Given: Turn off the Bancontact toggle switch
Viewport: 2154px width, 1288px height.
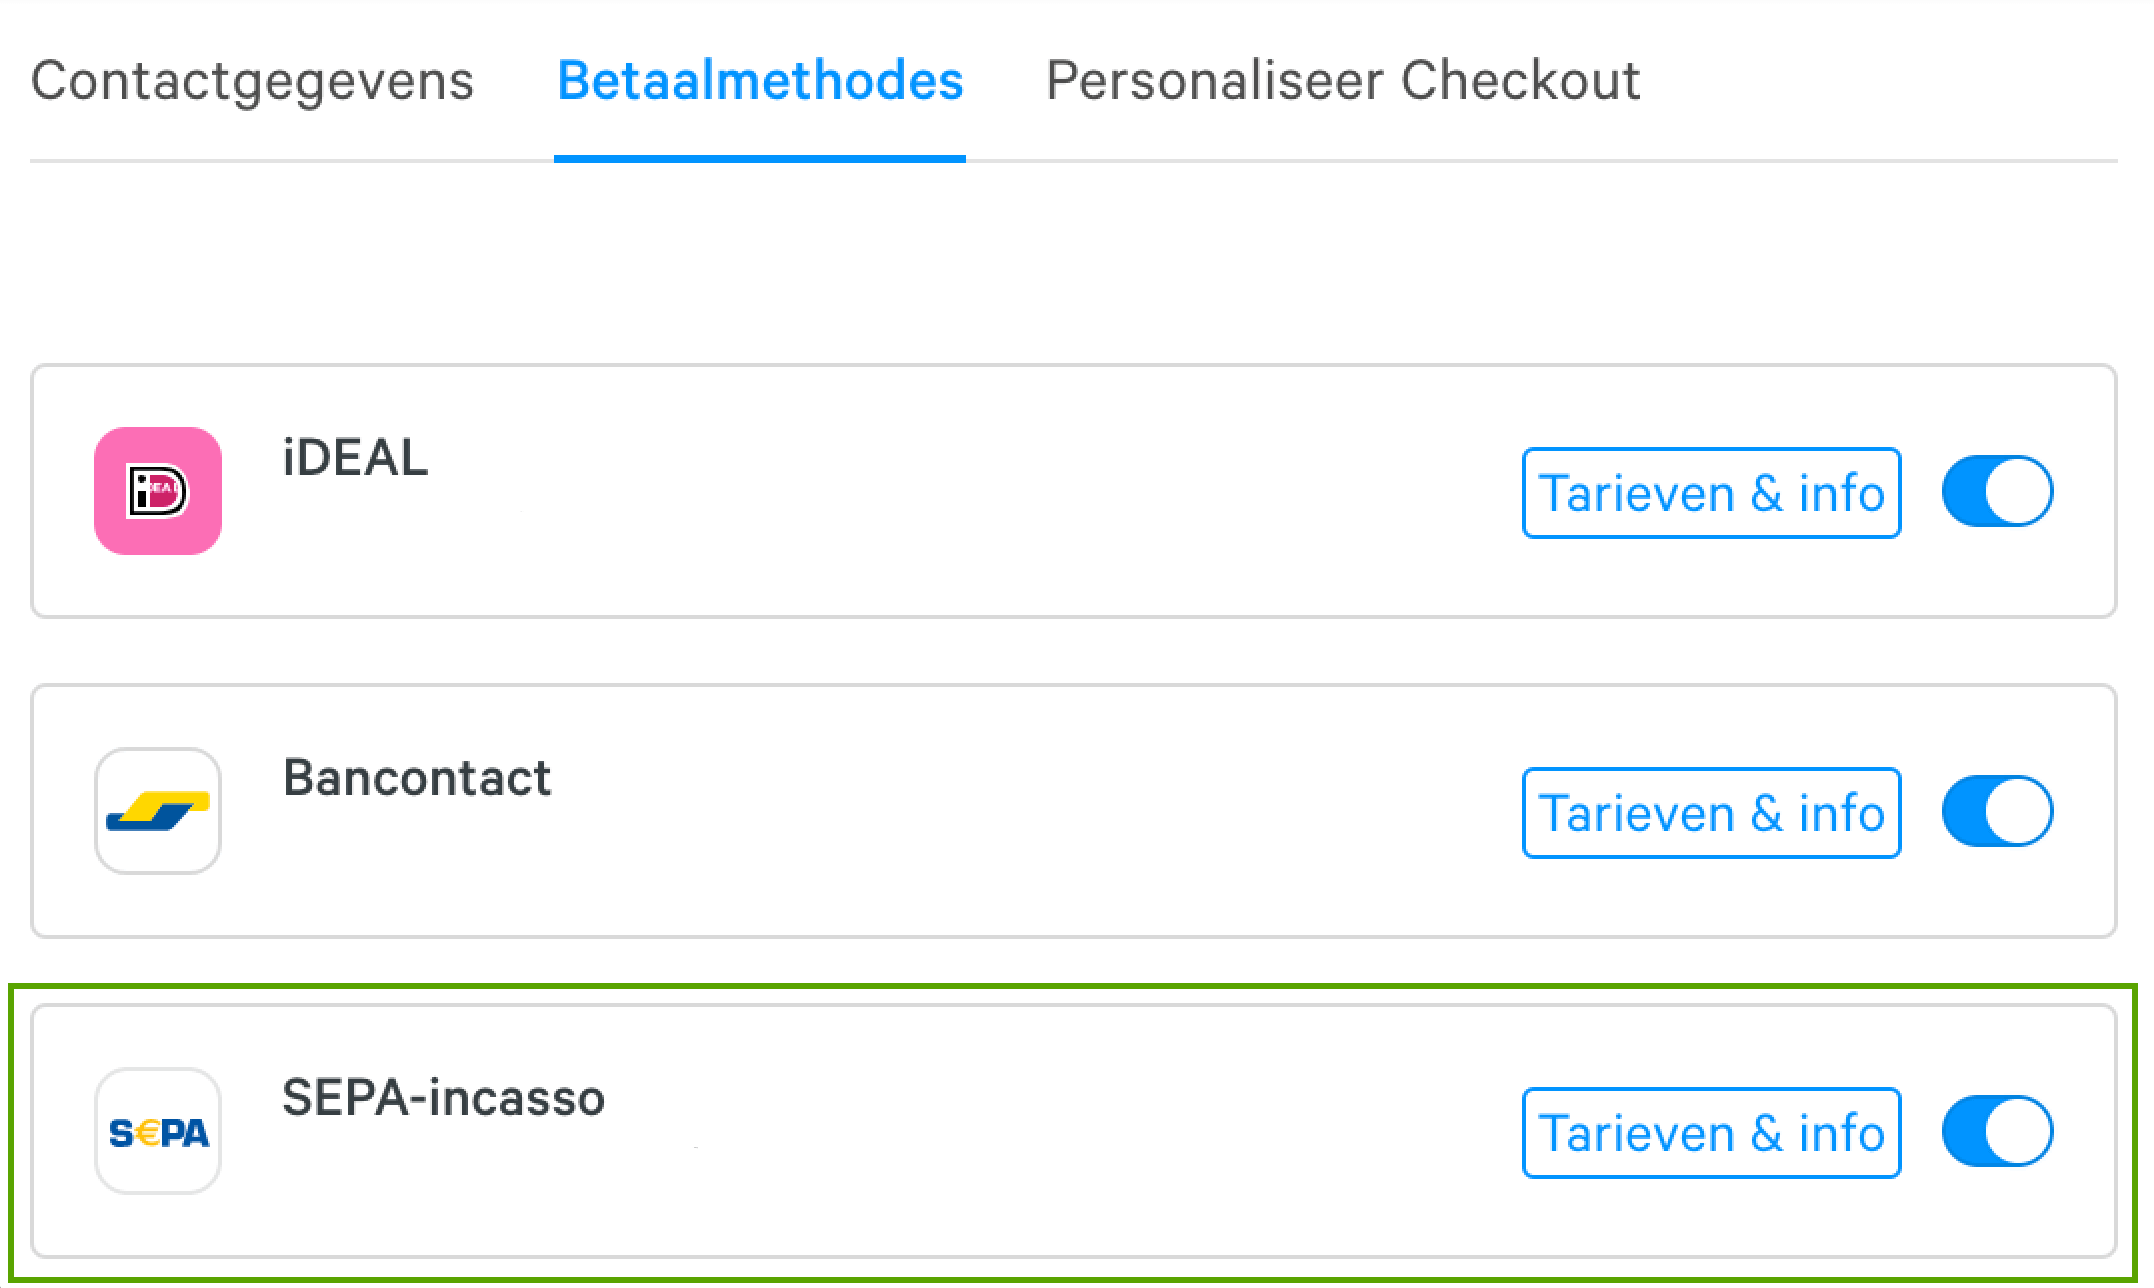Looking at the screenshot, I should (x=1997, y=811).
